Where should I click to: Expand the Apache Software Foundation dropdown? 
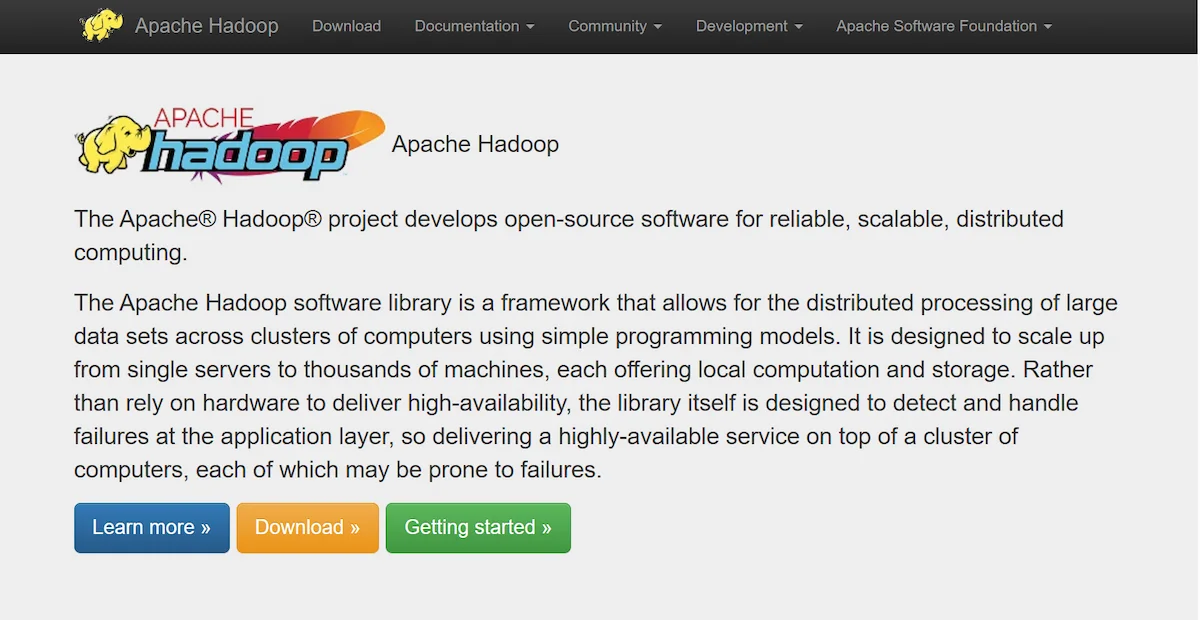(943, 26)
